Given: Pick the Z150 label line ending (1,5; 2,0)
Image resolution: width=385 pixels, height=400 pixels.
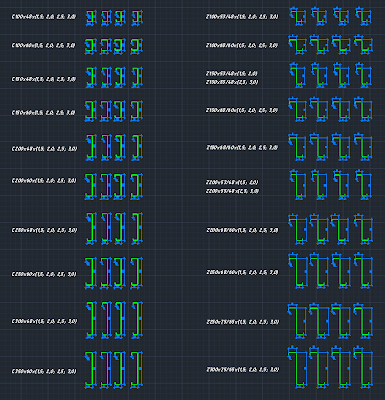Looking at the screenshot, I should 232,74.
